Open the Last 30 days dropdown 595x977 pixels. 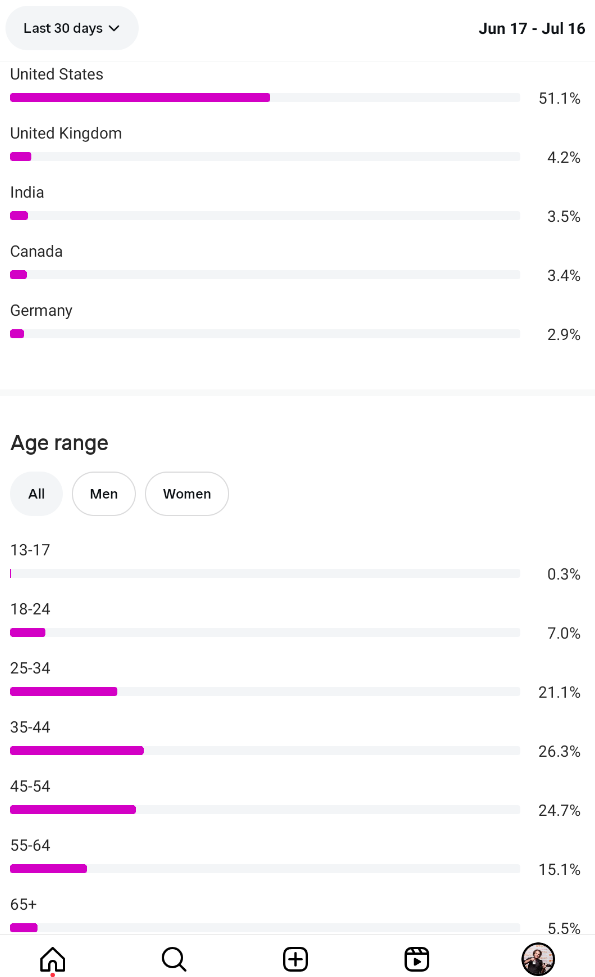coord(72,28)
